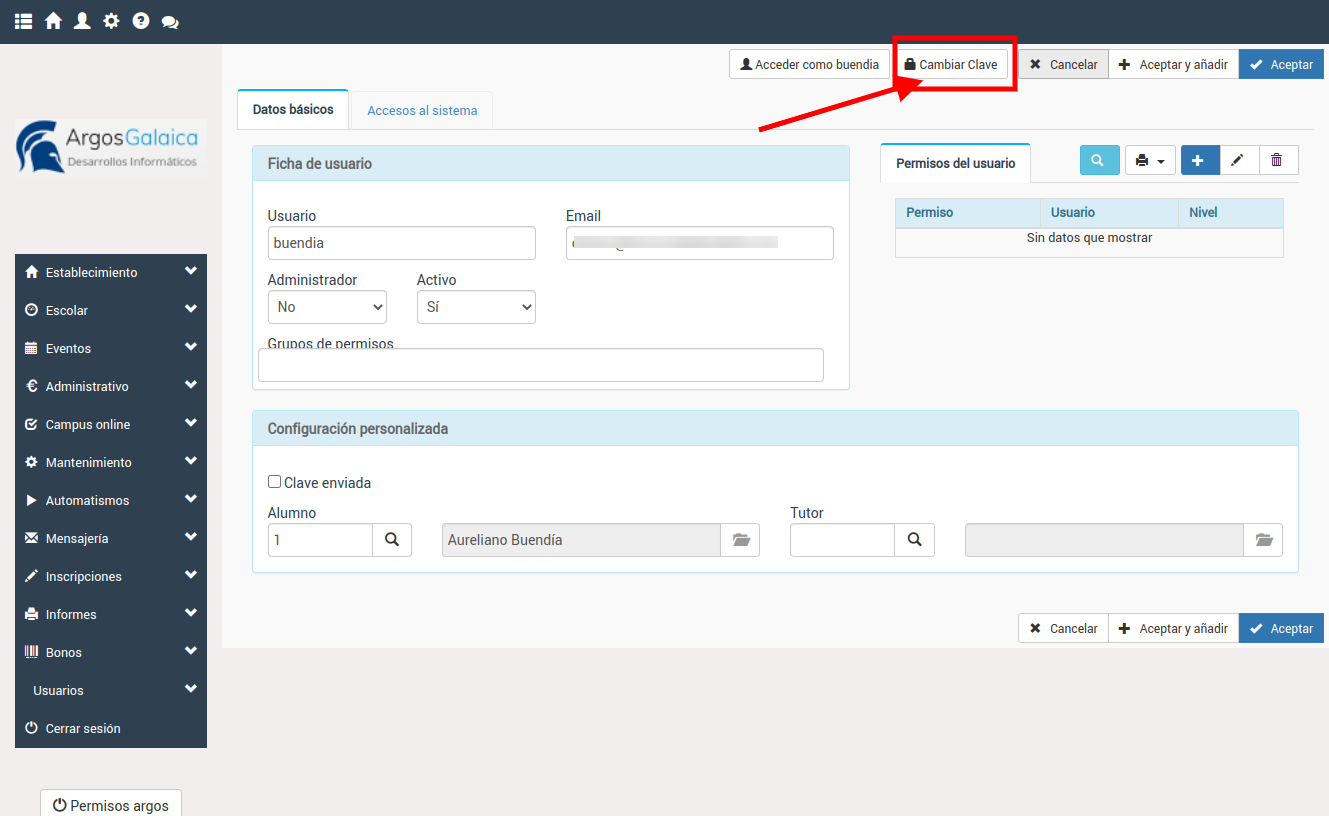Open the chat bubbles icon in top bar
This screenshot has width=1329, height=816.
(x=170, y=22)
